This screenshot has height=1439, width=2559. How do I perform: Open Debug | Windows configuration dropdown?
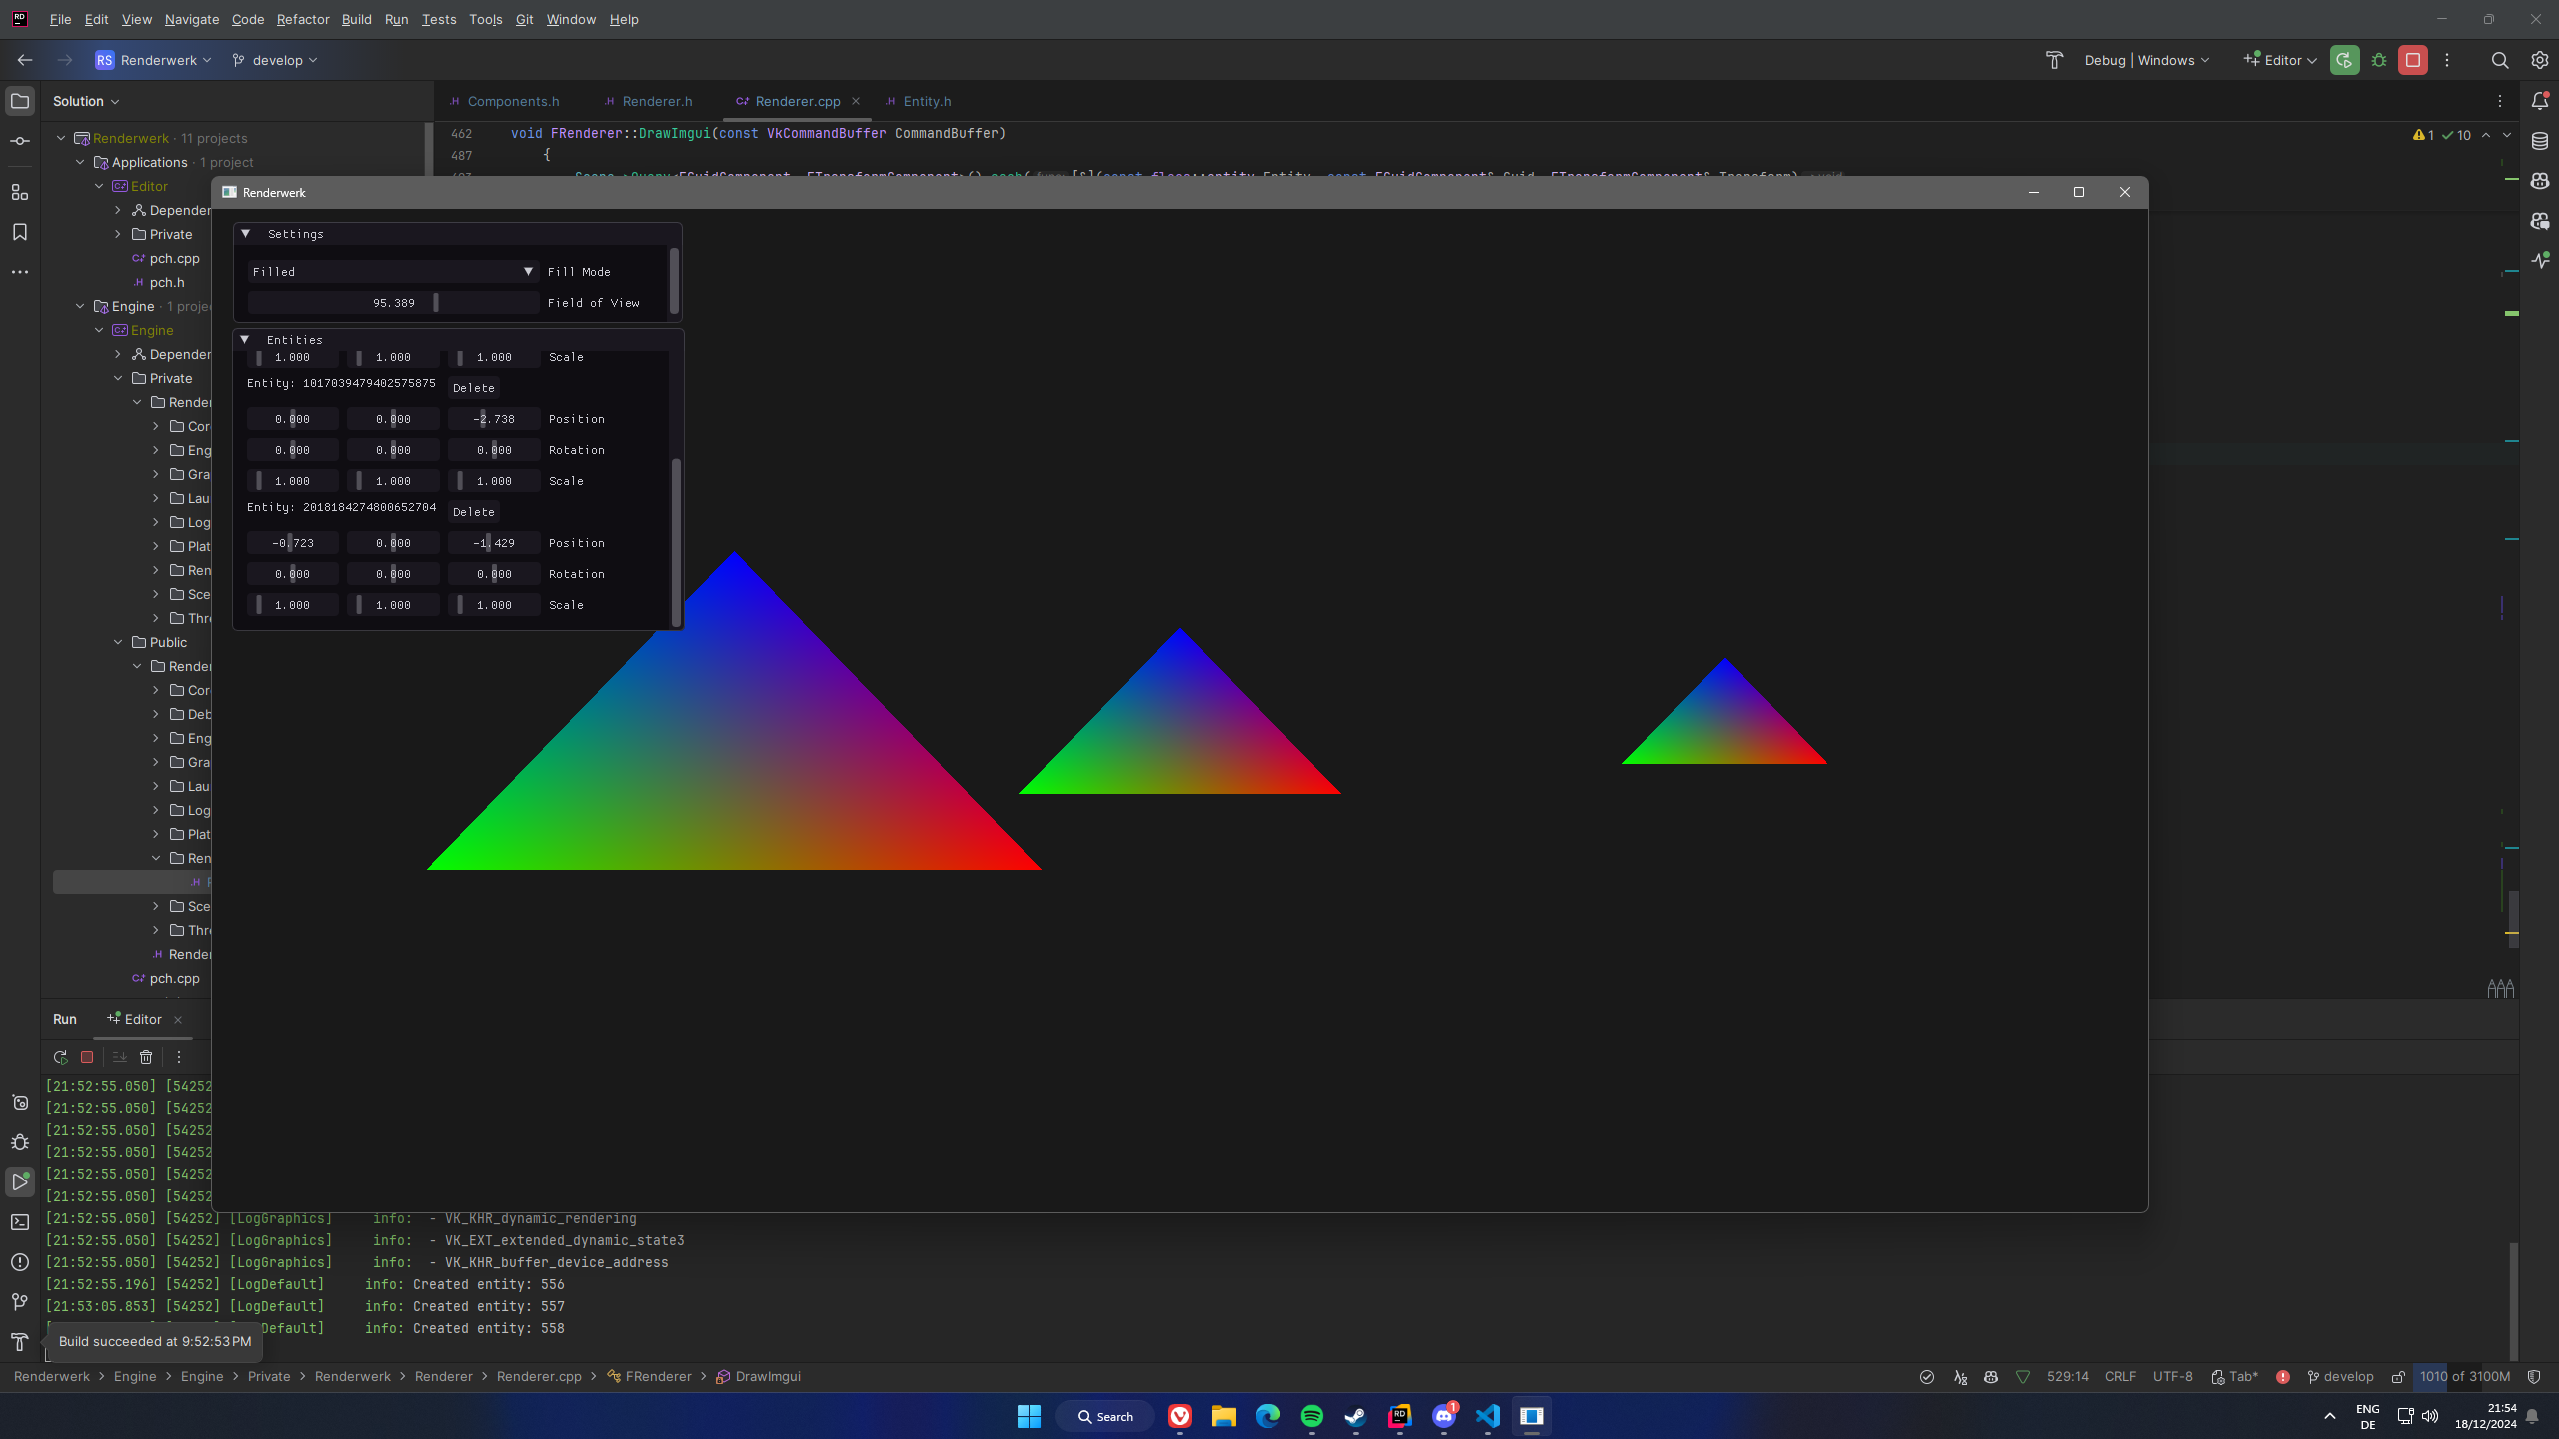(2146, 60)
